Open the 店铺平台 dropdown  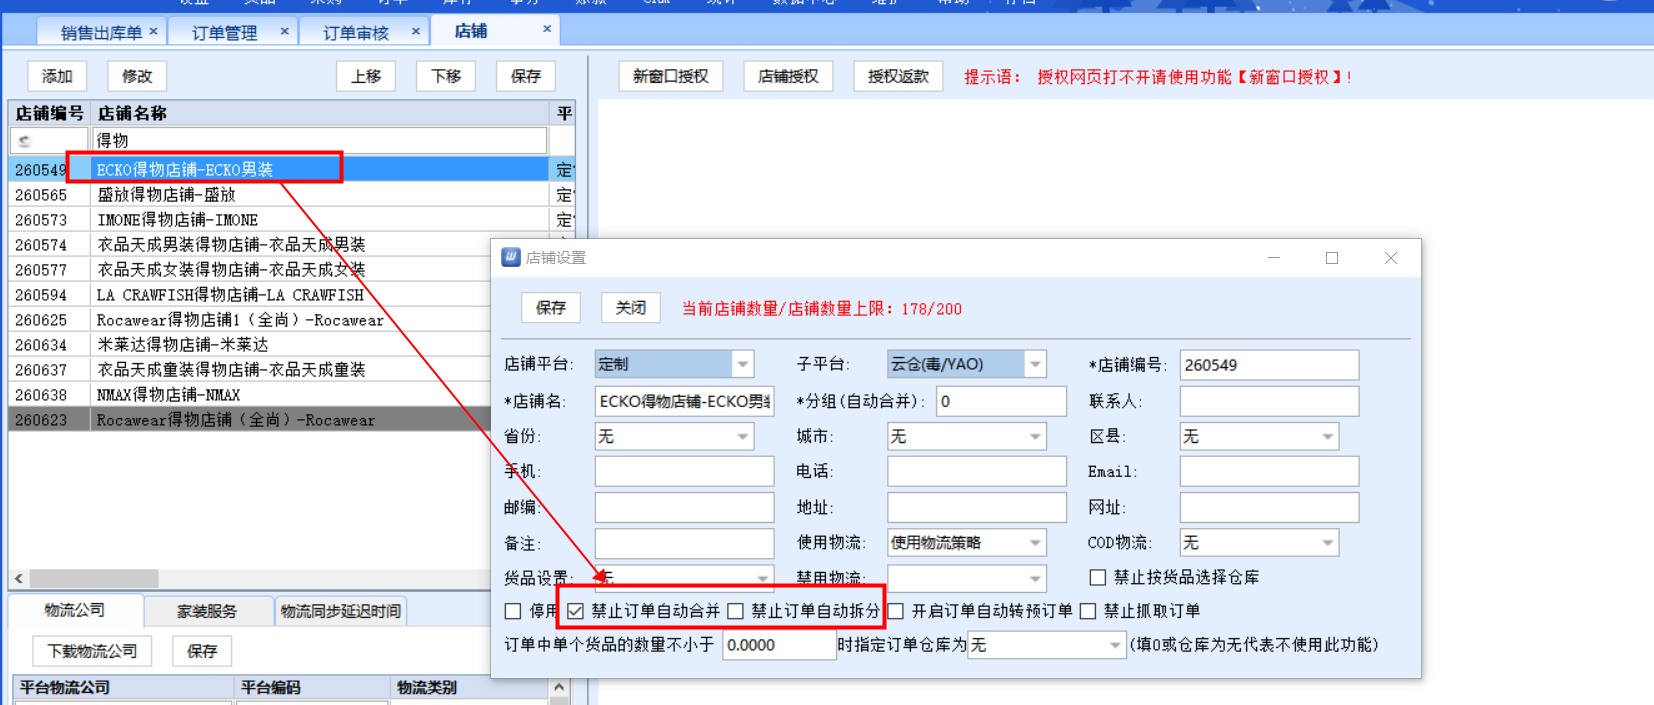click(x=742, y=365)
